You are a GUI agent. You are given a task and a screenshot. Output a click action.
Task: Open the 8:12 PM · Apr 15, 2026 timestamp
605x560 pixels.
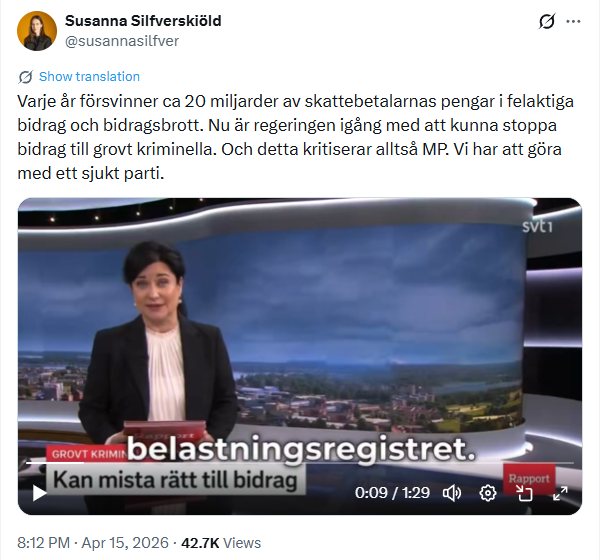pyautogui.click(x=93, y=543)
